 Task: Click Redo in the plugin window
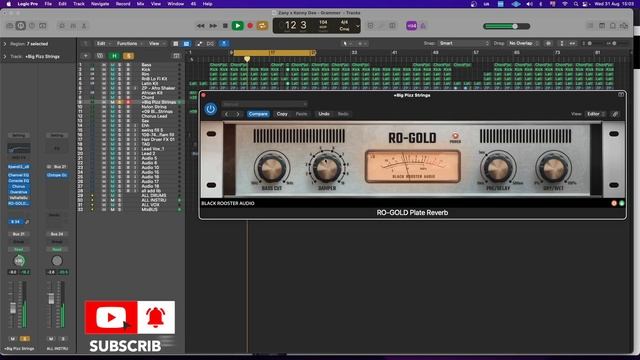pyautogui.click(x=343, y=114)
